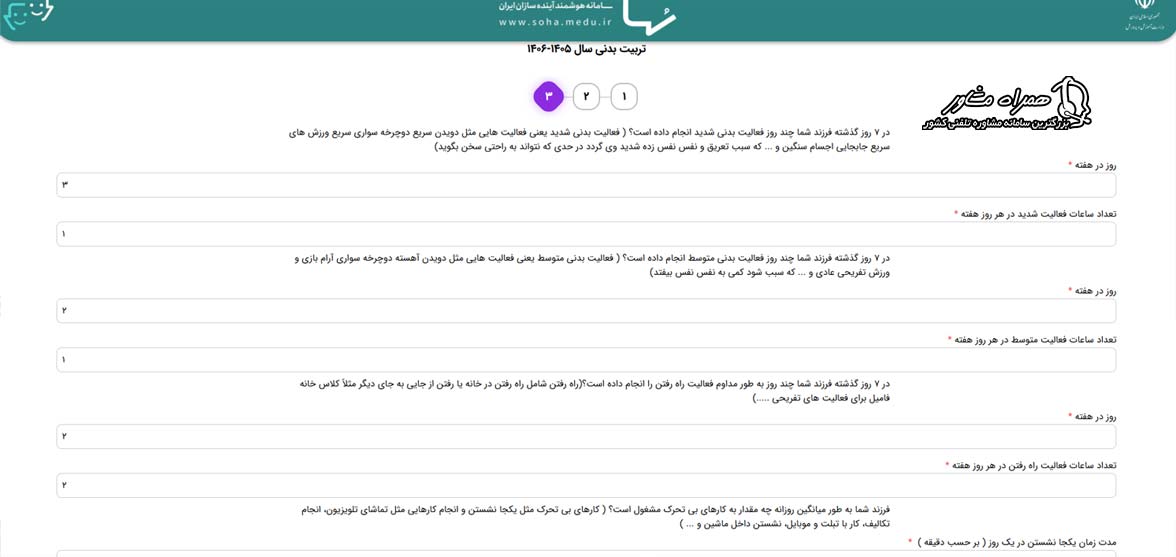The width and height of the screenshot is (1176, 557).
Task: Go to step 1 of the form
Action: [624, 96]
